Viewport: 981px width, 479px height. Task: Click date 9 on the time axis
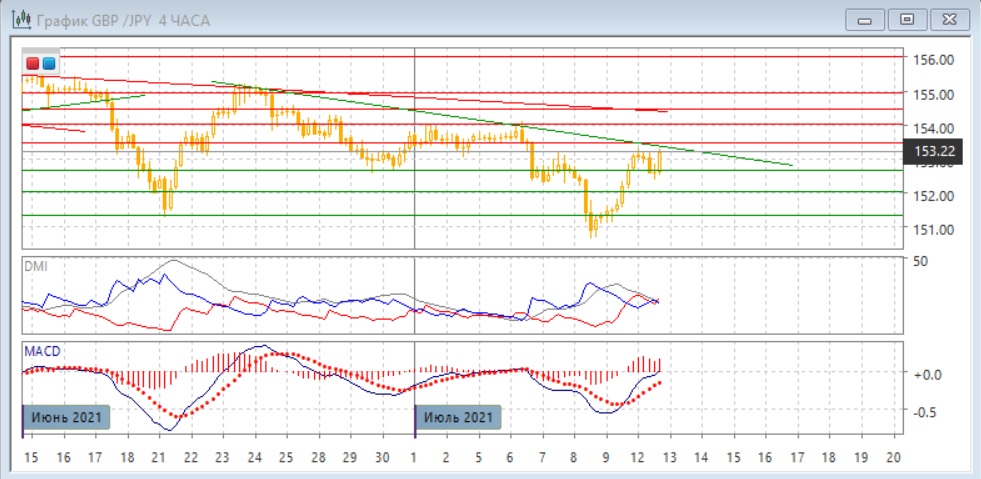(x=606, y=456)
